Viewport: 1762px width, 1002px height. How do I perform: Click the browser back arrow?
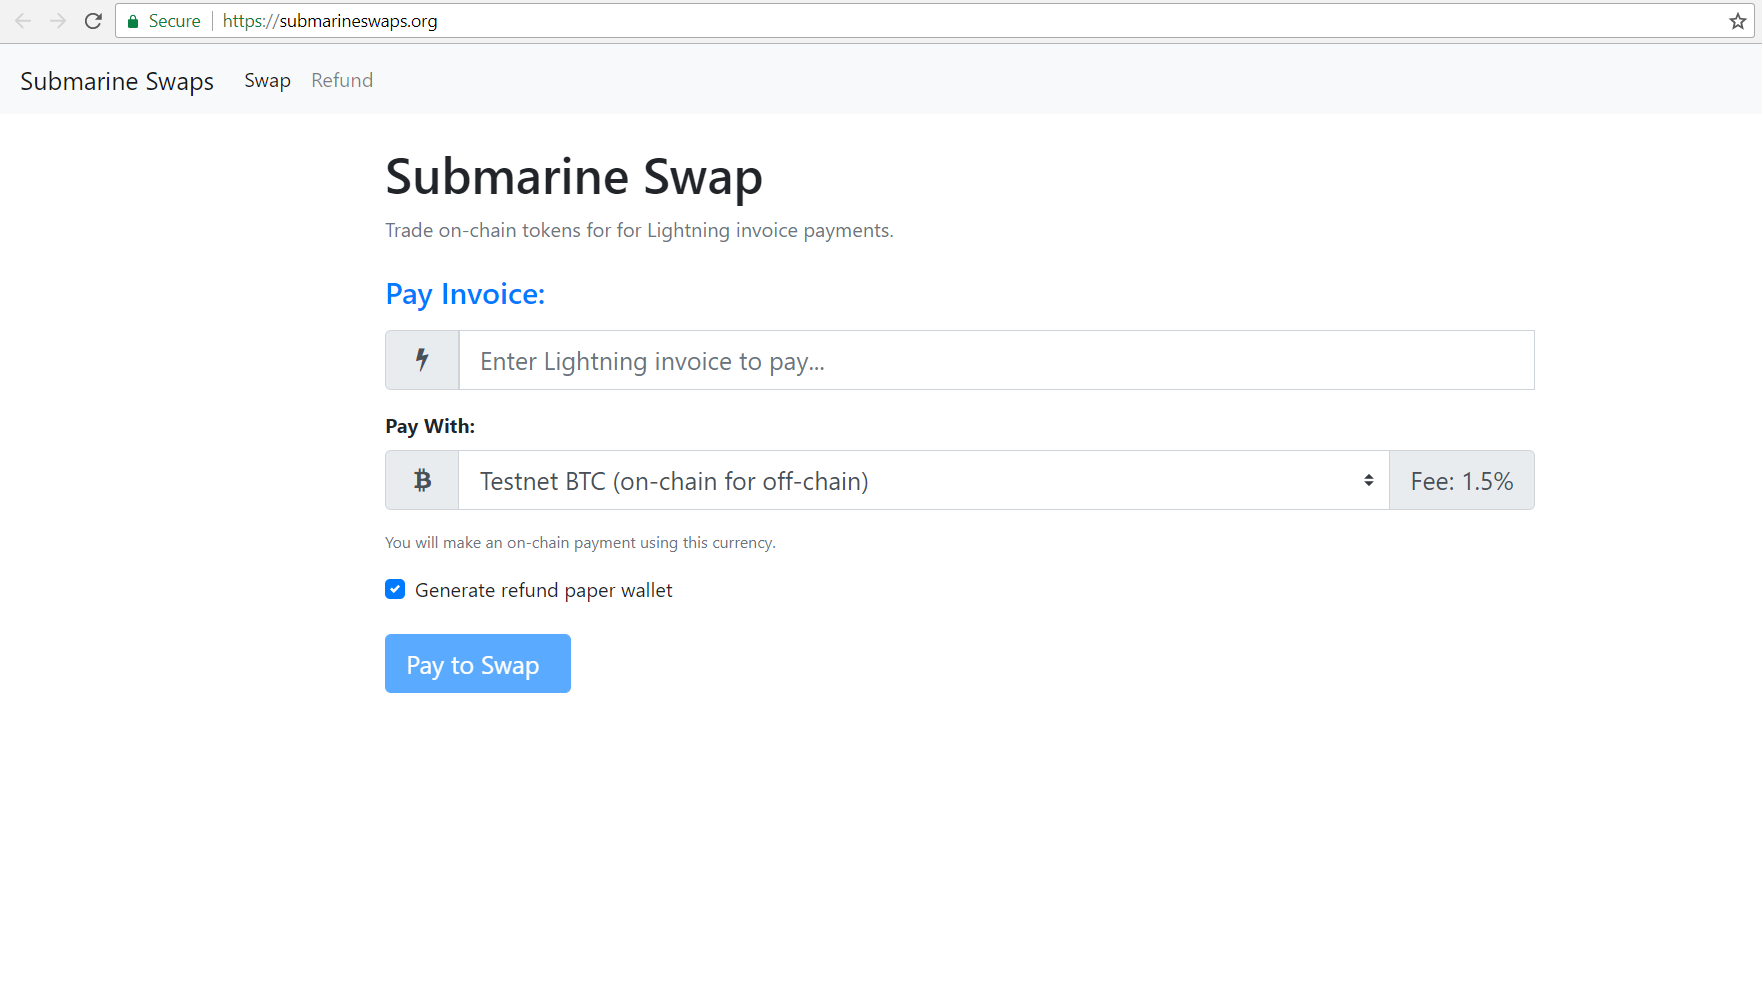tap(22, 20)
